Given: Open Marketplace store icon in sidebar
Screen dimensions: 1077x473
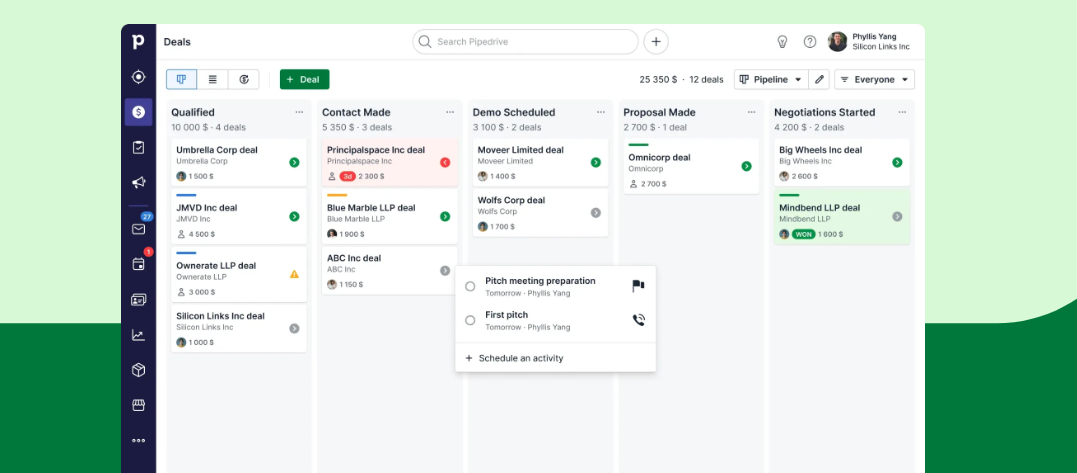Looking at the screenshot, I should tap(138, 405).
